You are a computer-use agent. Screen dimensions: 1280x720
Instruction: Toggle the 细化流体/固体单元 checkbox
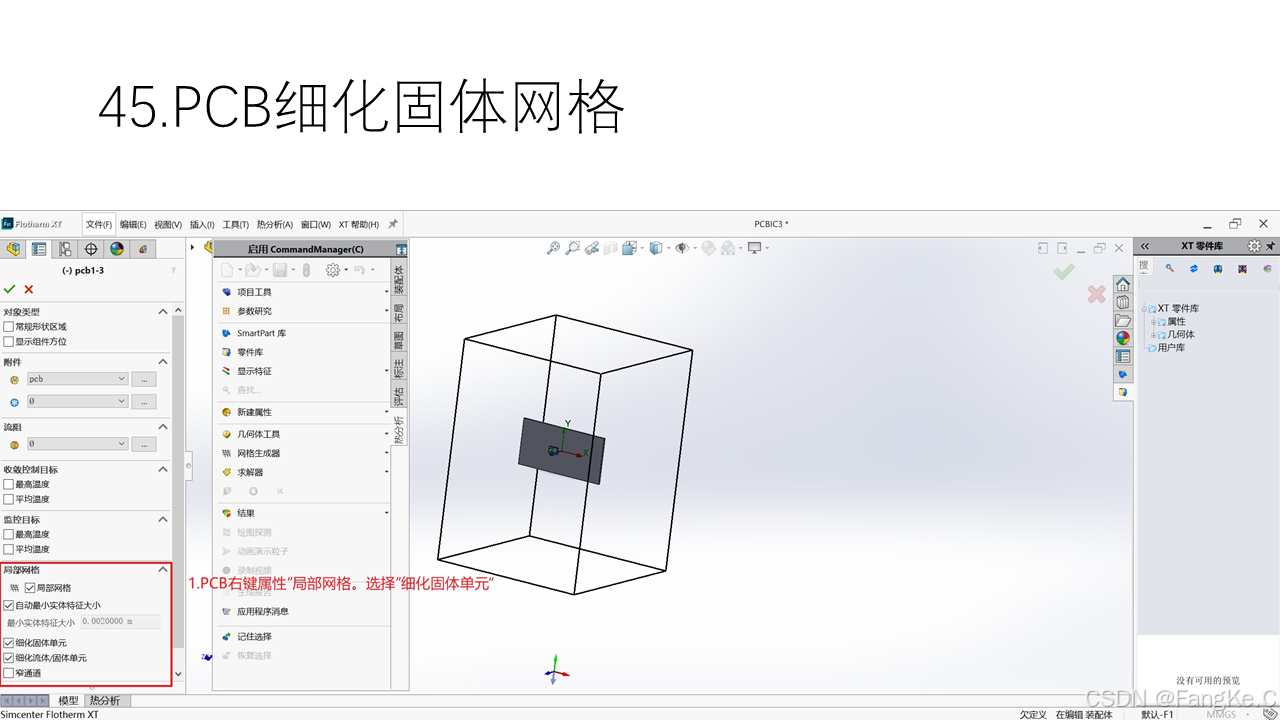point(9,658)
